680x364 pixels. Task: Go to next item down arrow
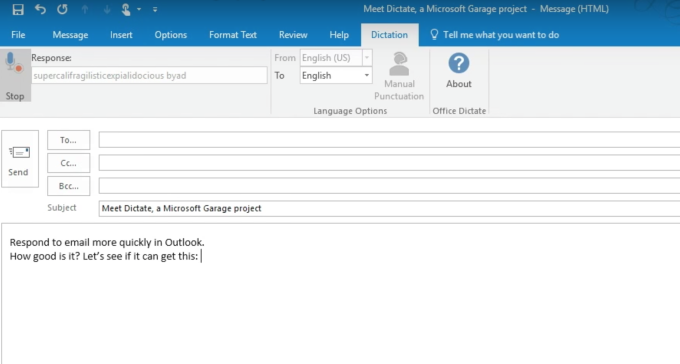(107, 10)
